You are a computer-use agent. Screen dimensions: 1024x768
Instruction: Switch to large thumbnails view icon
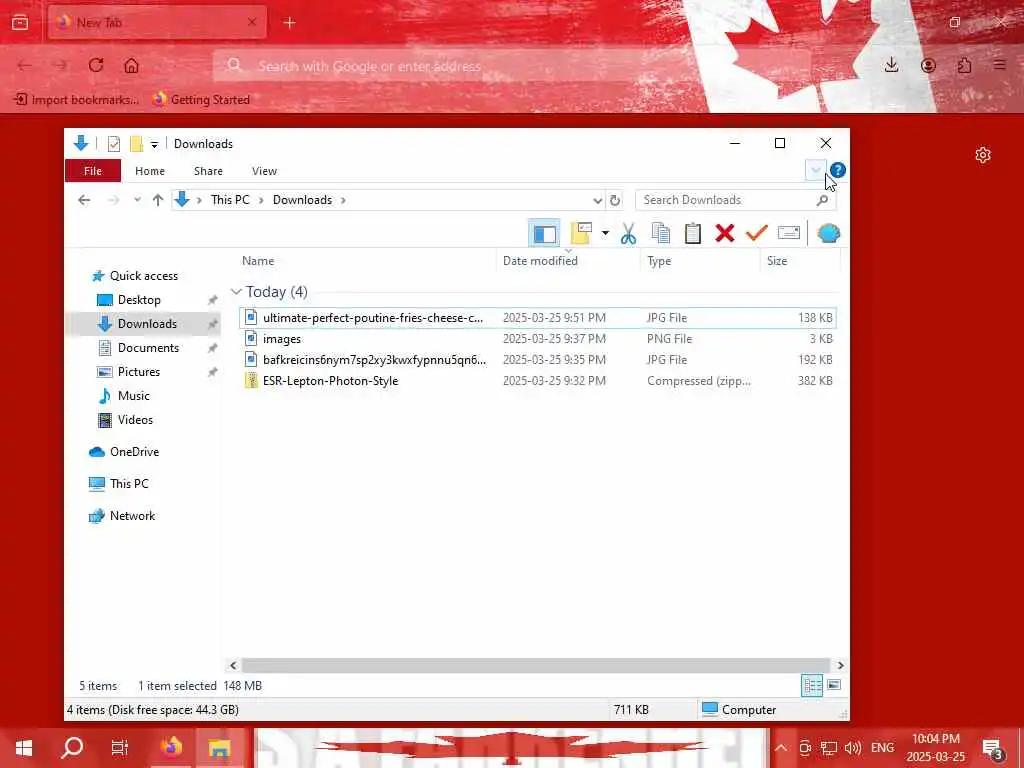(834, 685)
